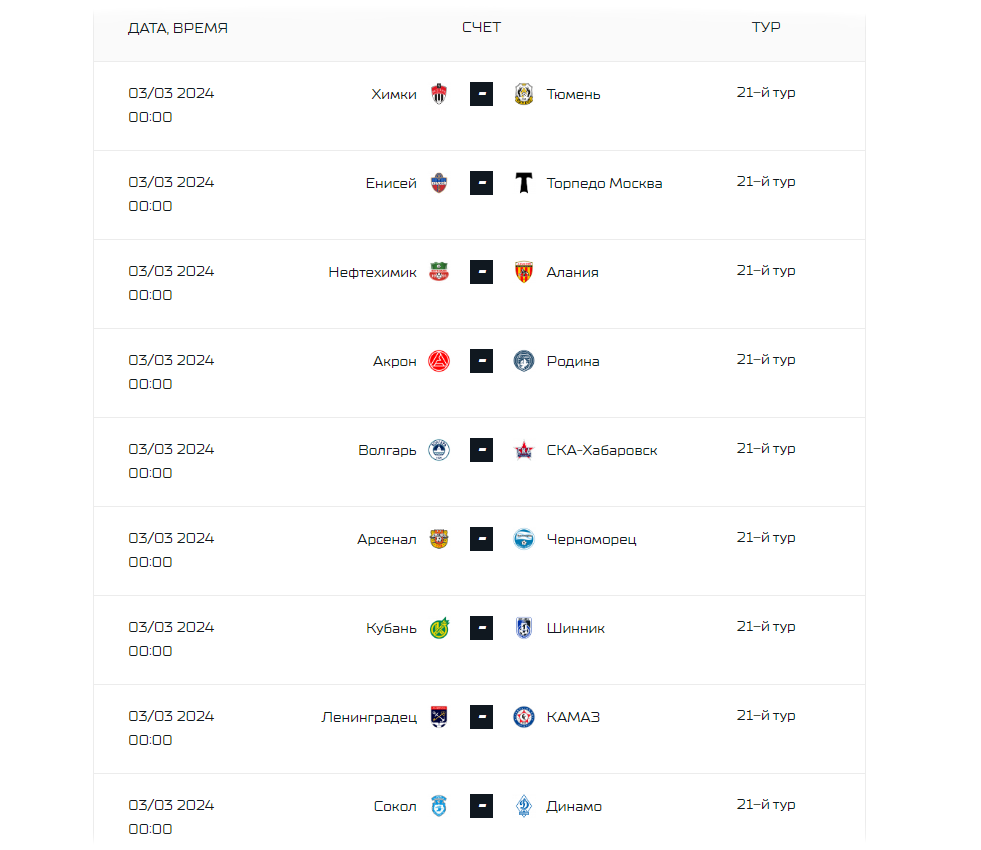The height and width of the screenshot is (850, 981).
Task: Click the Торпедо Москва T logo
Action: [524, 183]
